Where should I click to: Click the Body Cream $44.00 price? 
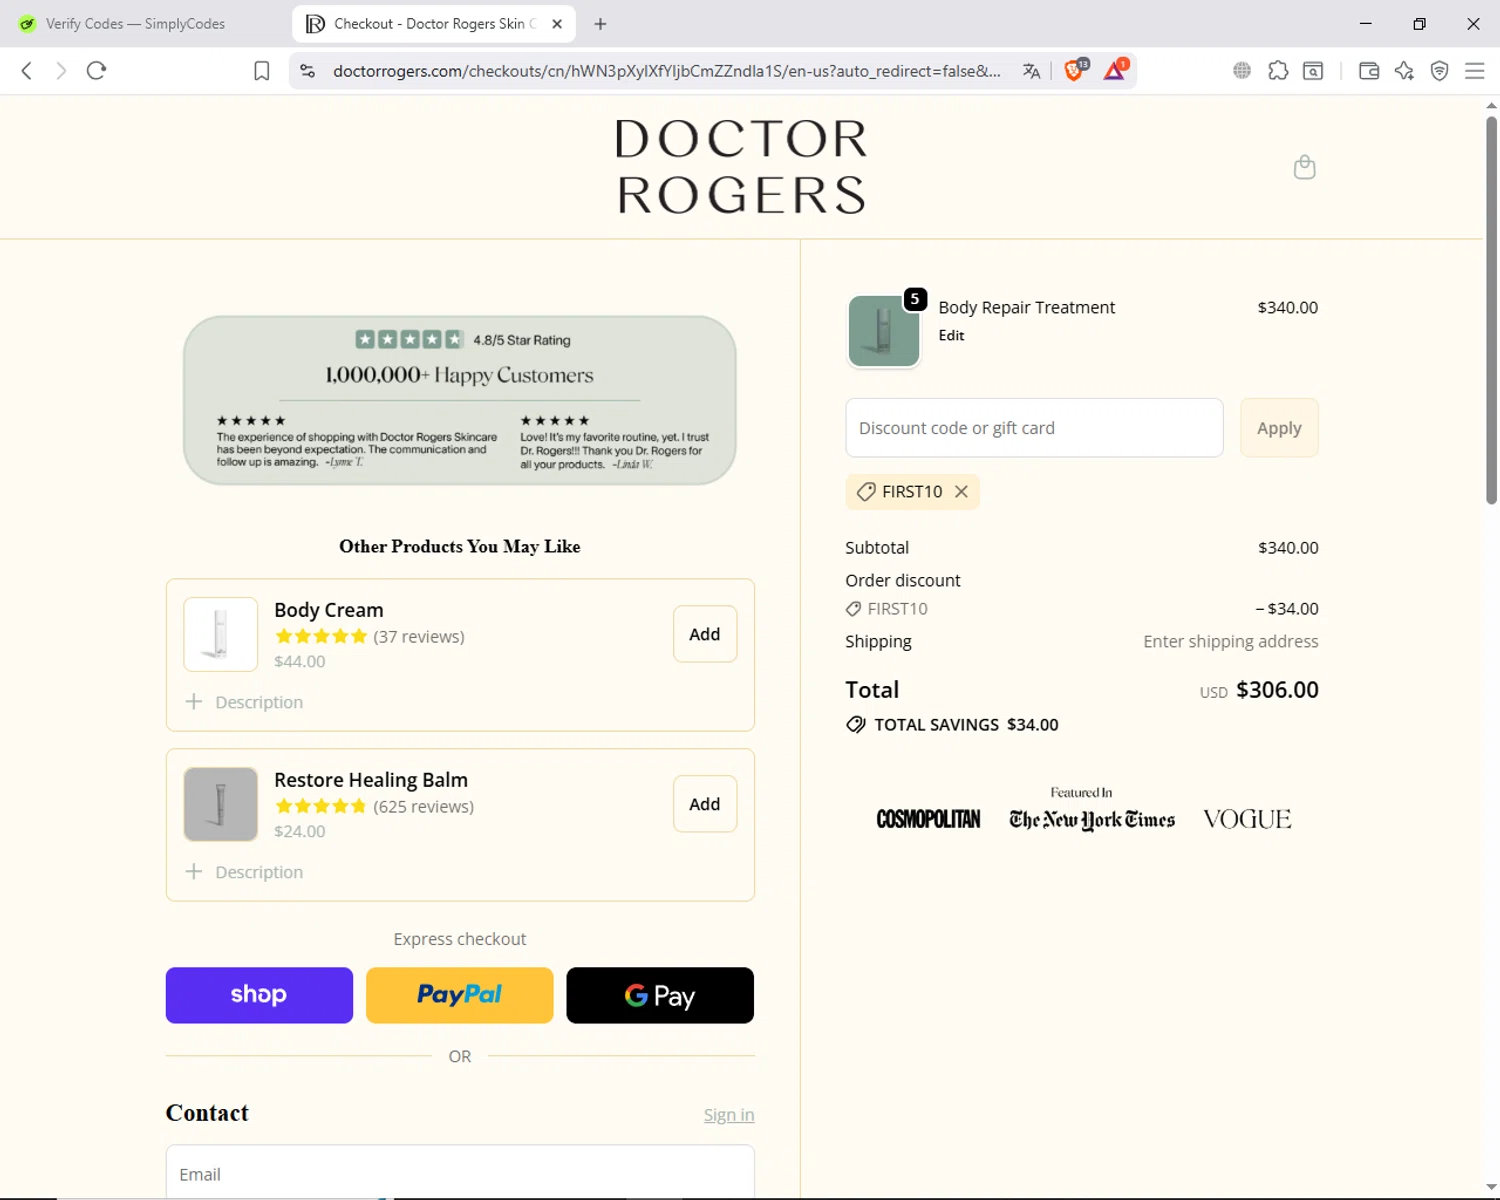coord(300,662)
